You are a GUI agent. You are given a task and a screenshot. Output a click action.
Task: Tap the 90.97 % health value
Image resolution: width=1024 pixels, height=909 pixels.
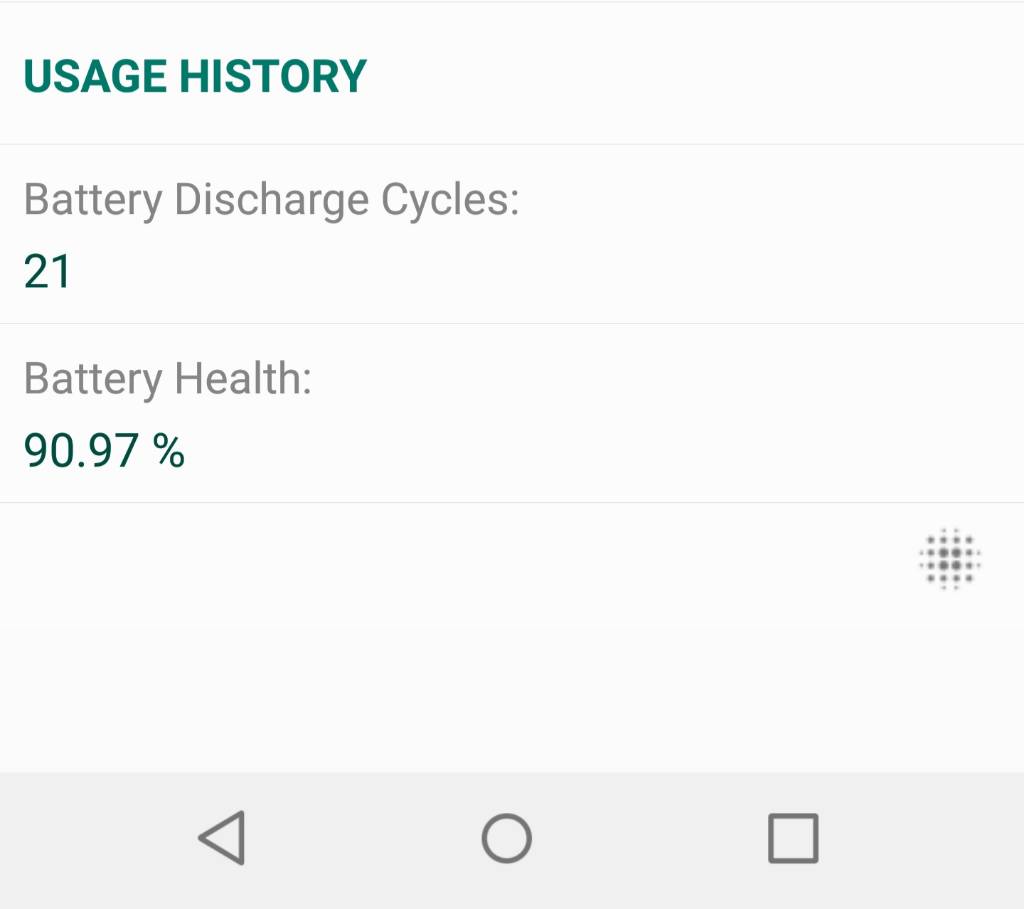click(x=104, y=451)
